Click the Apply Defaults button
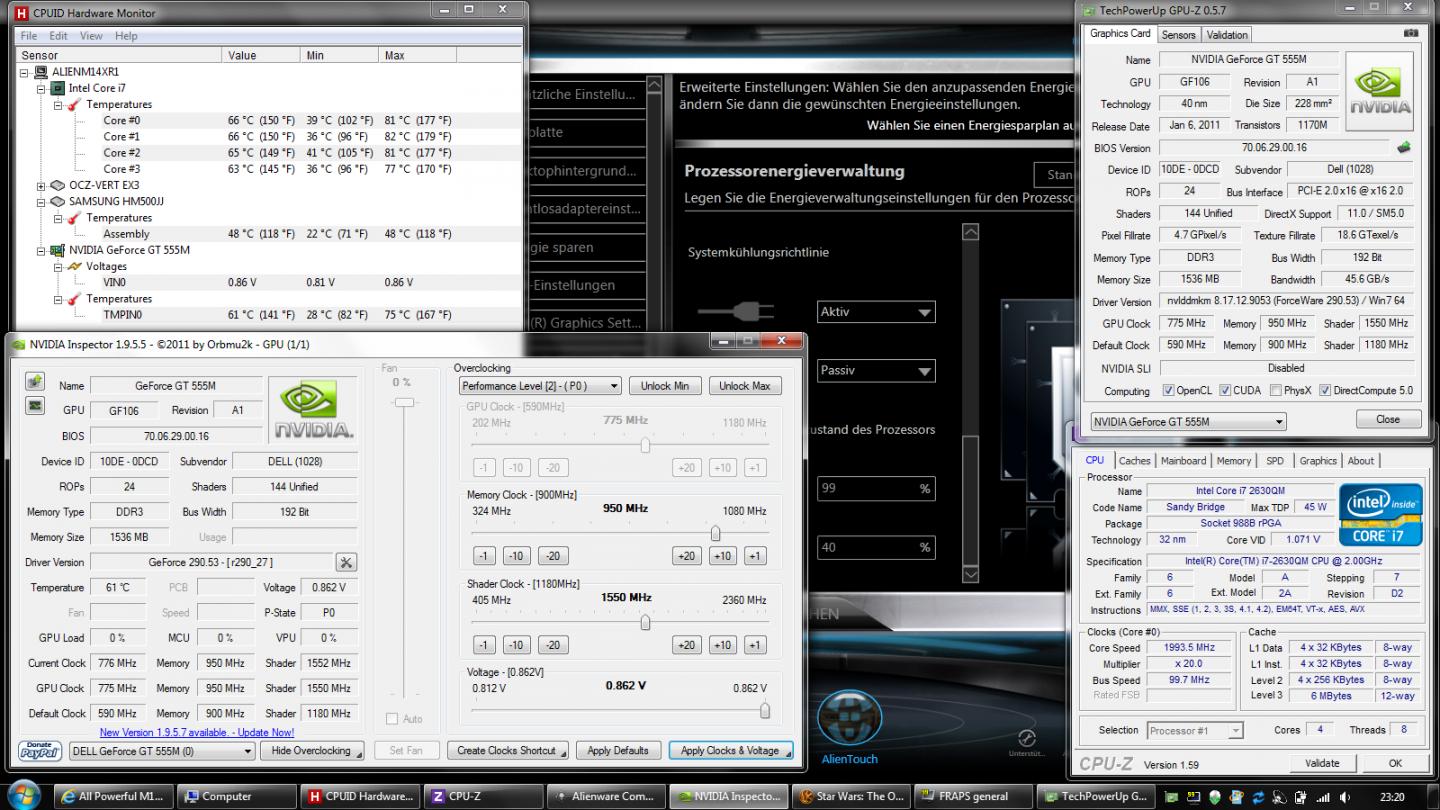The image size is (1440, 810). coord(618,751)
